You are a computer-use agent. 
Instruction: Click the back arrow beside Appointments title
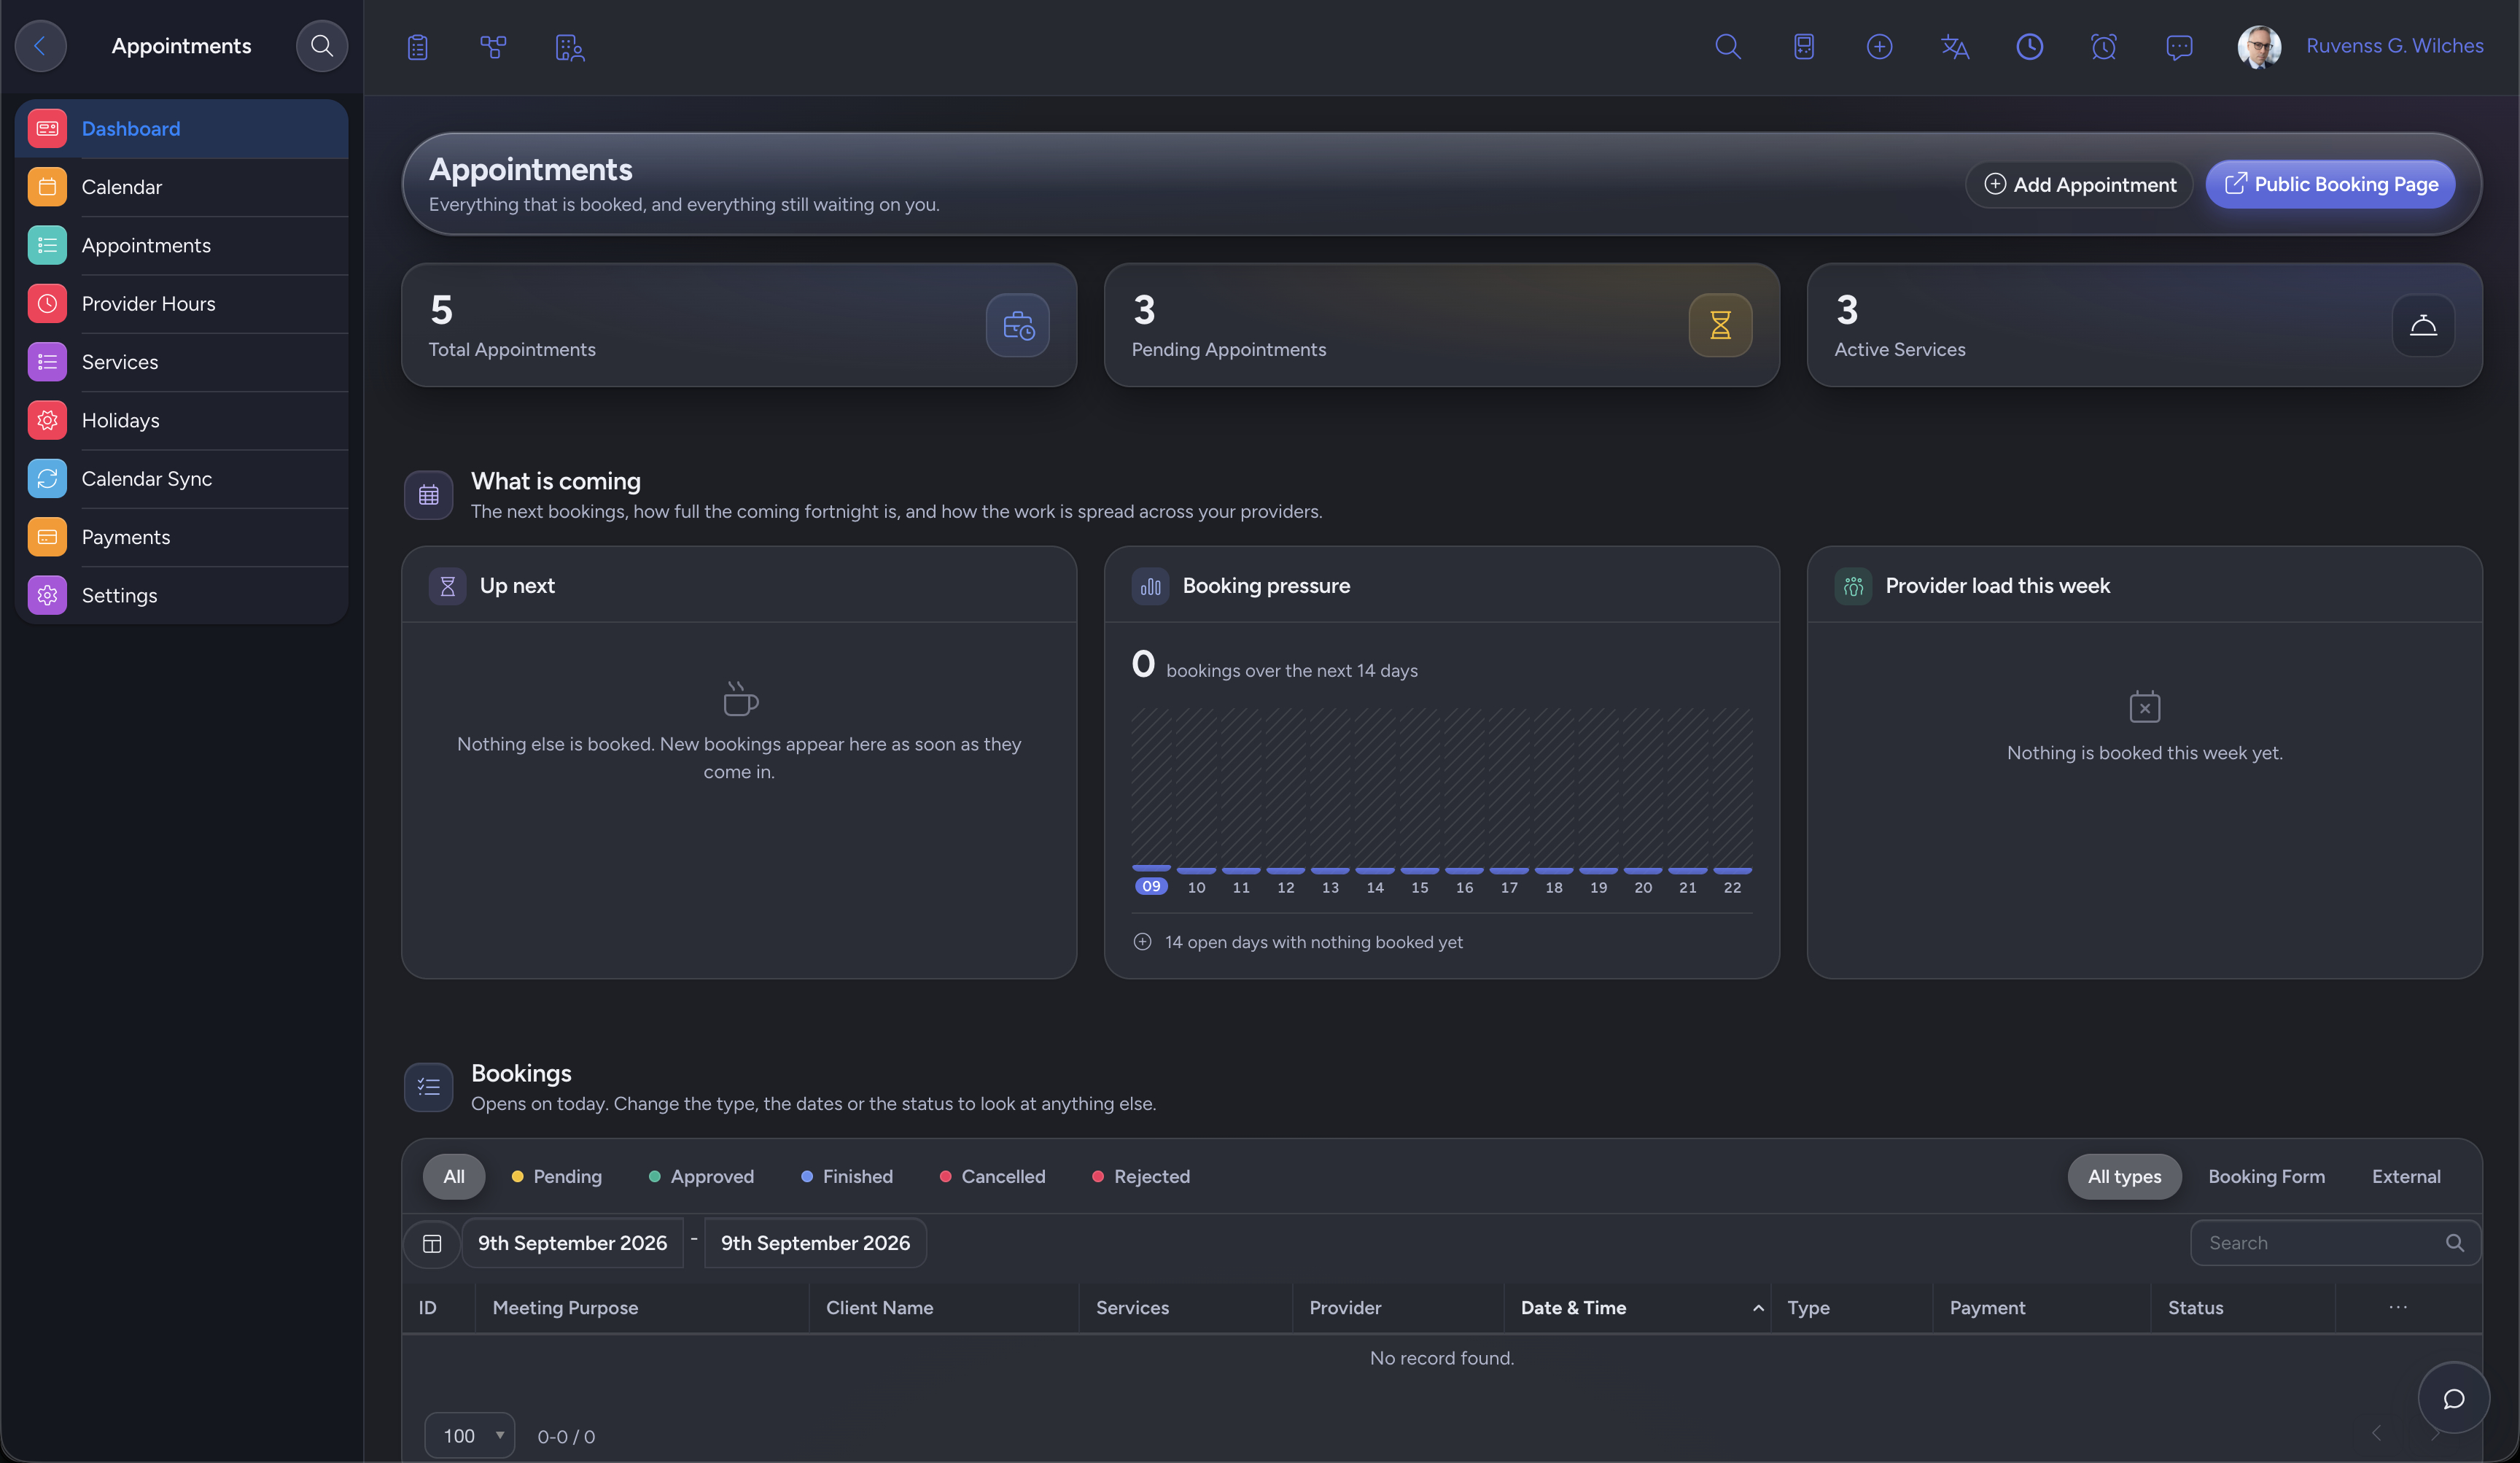tap(40, 46)
